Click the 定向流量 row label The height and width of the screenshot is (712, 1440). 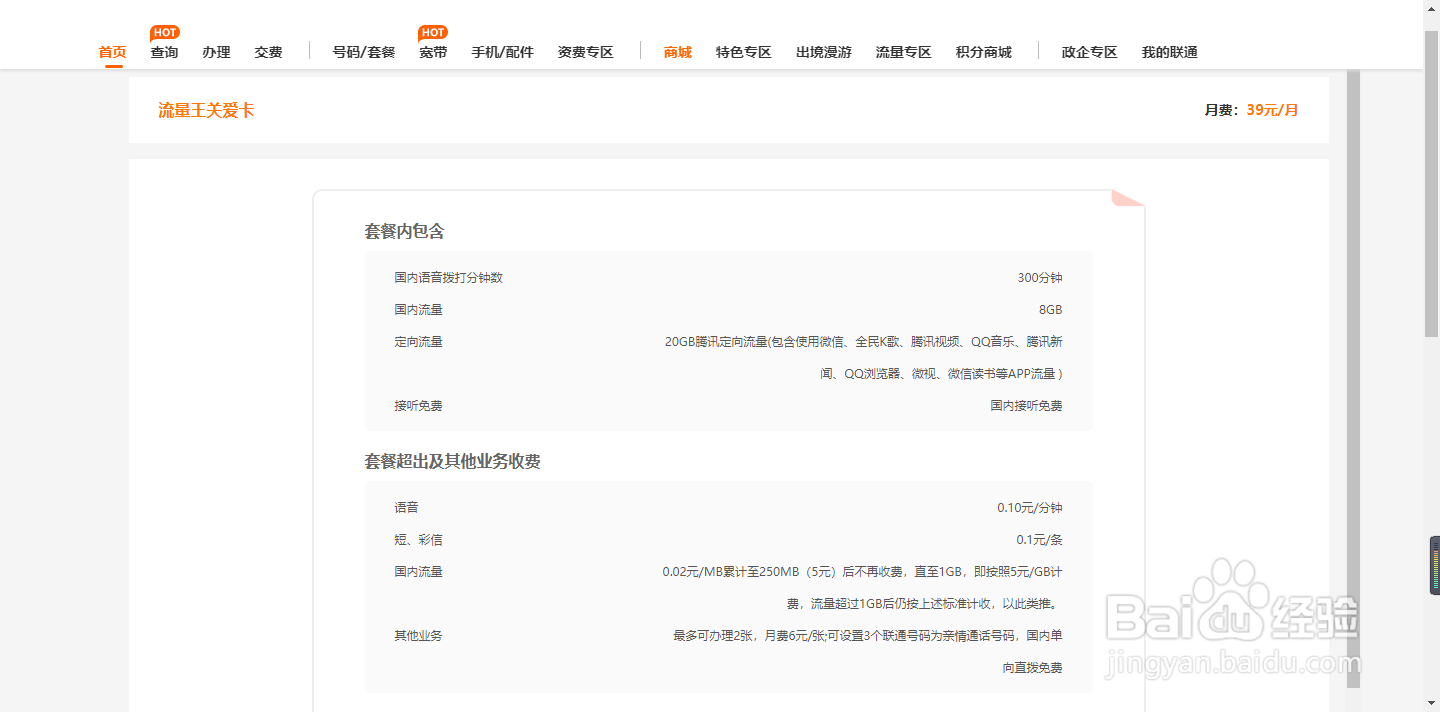pos(418,342)
